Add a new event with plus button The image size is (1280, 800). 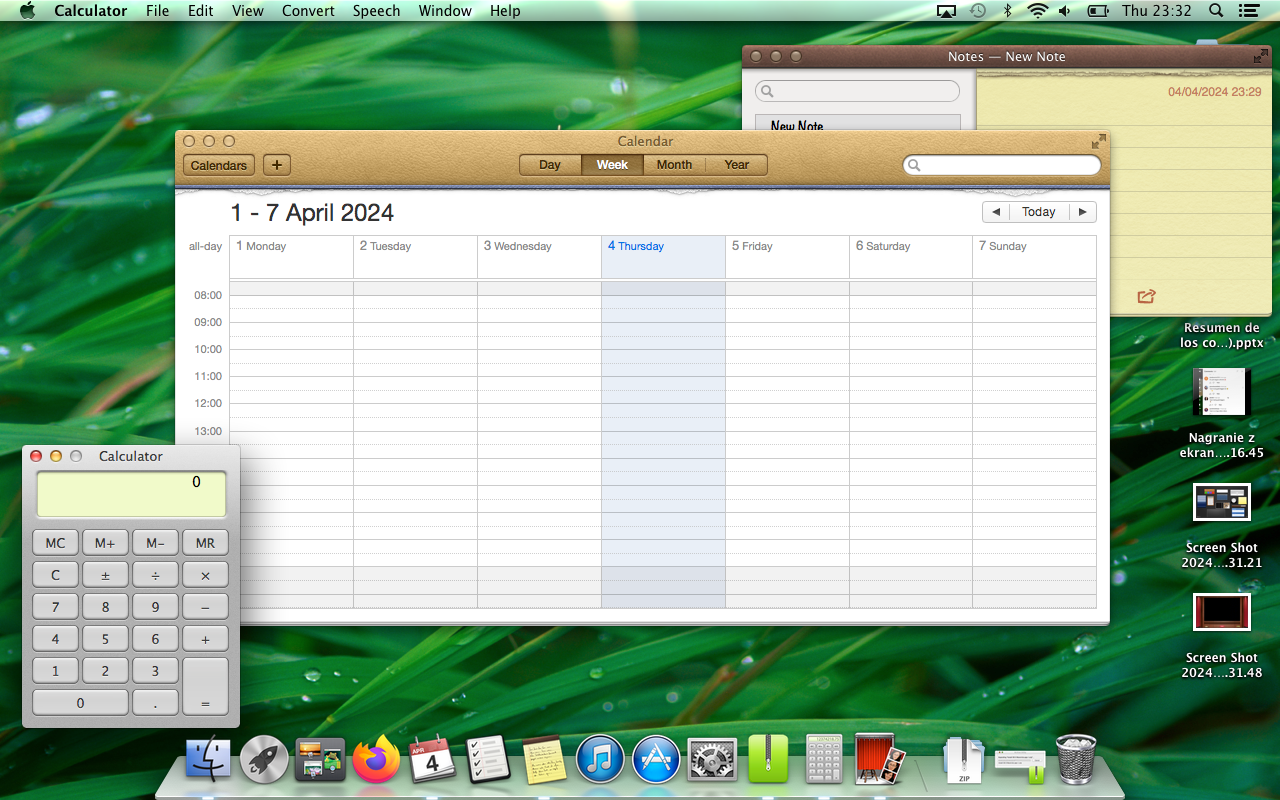pos(277,165)
